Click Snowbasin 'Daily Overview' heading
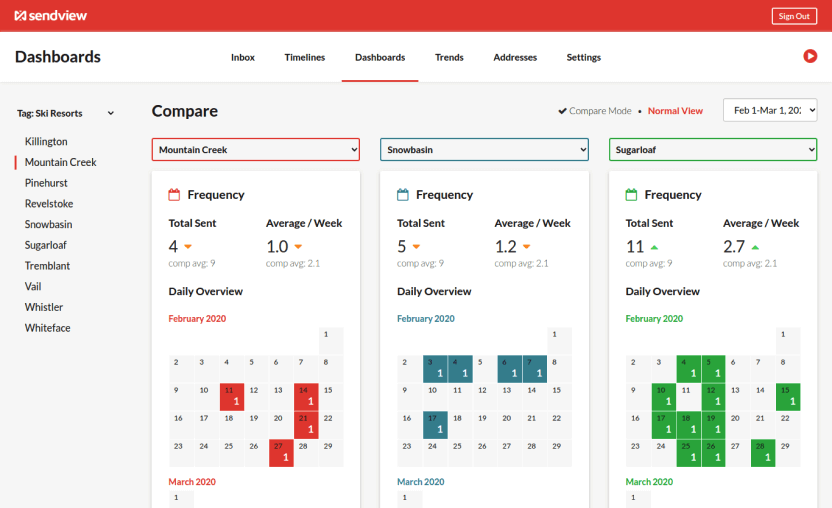 (434, 291)
